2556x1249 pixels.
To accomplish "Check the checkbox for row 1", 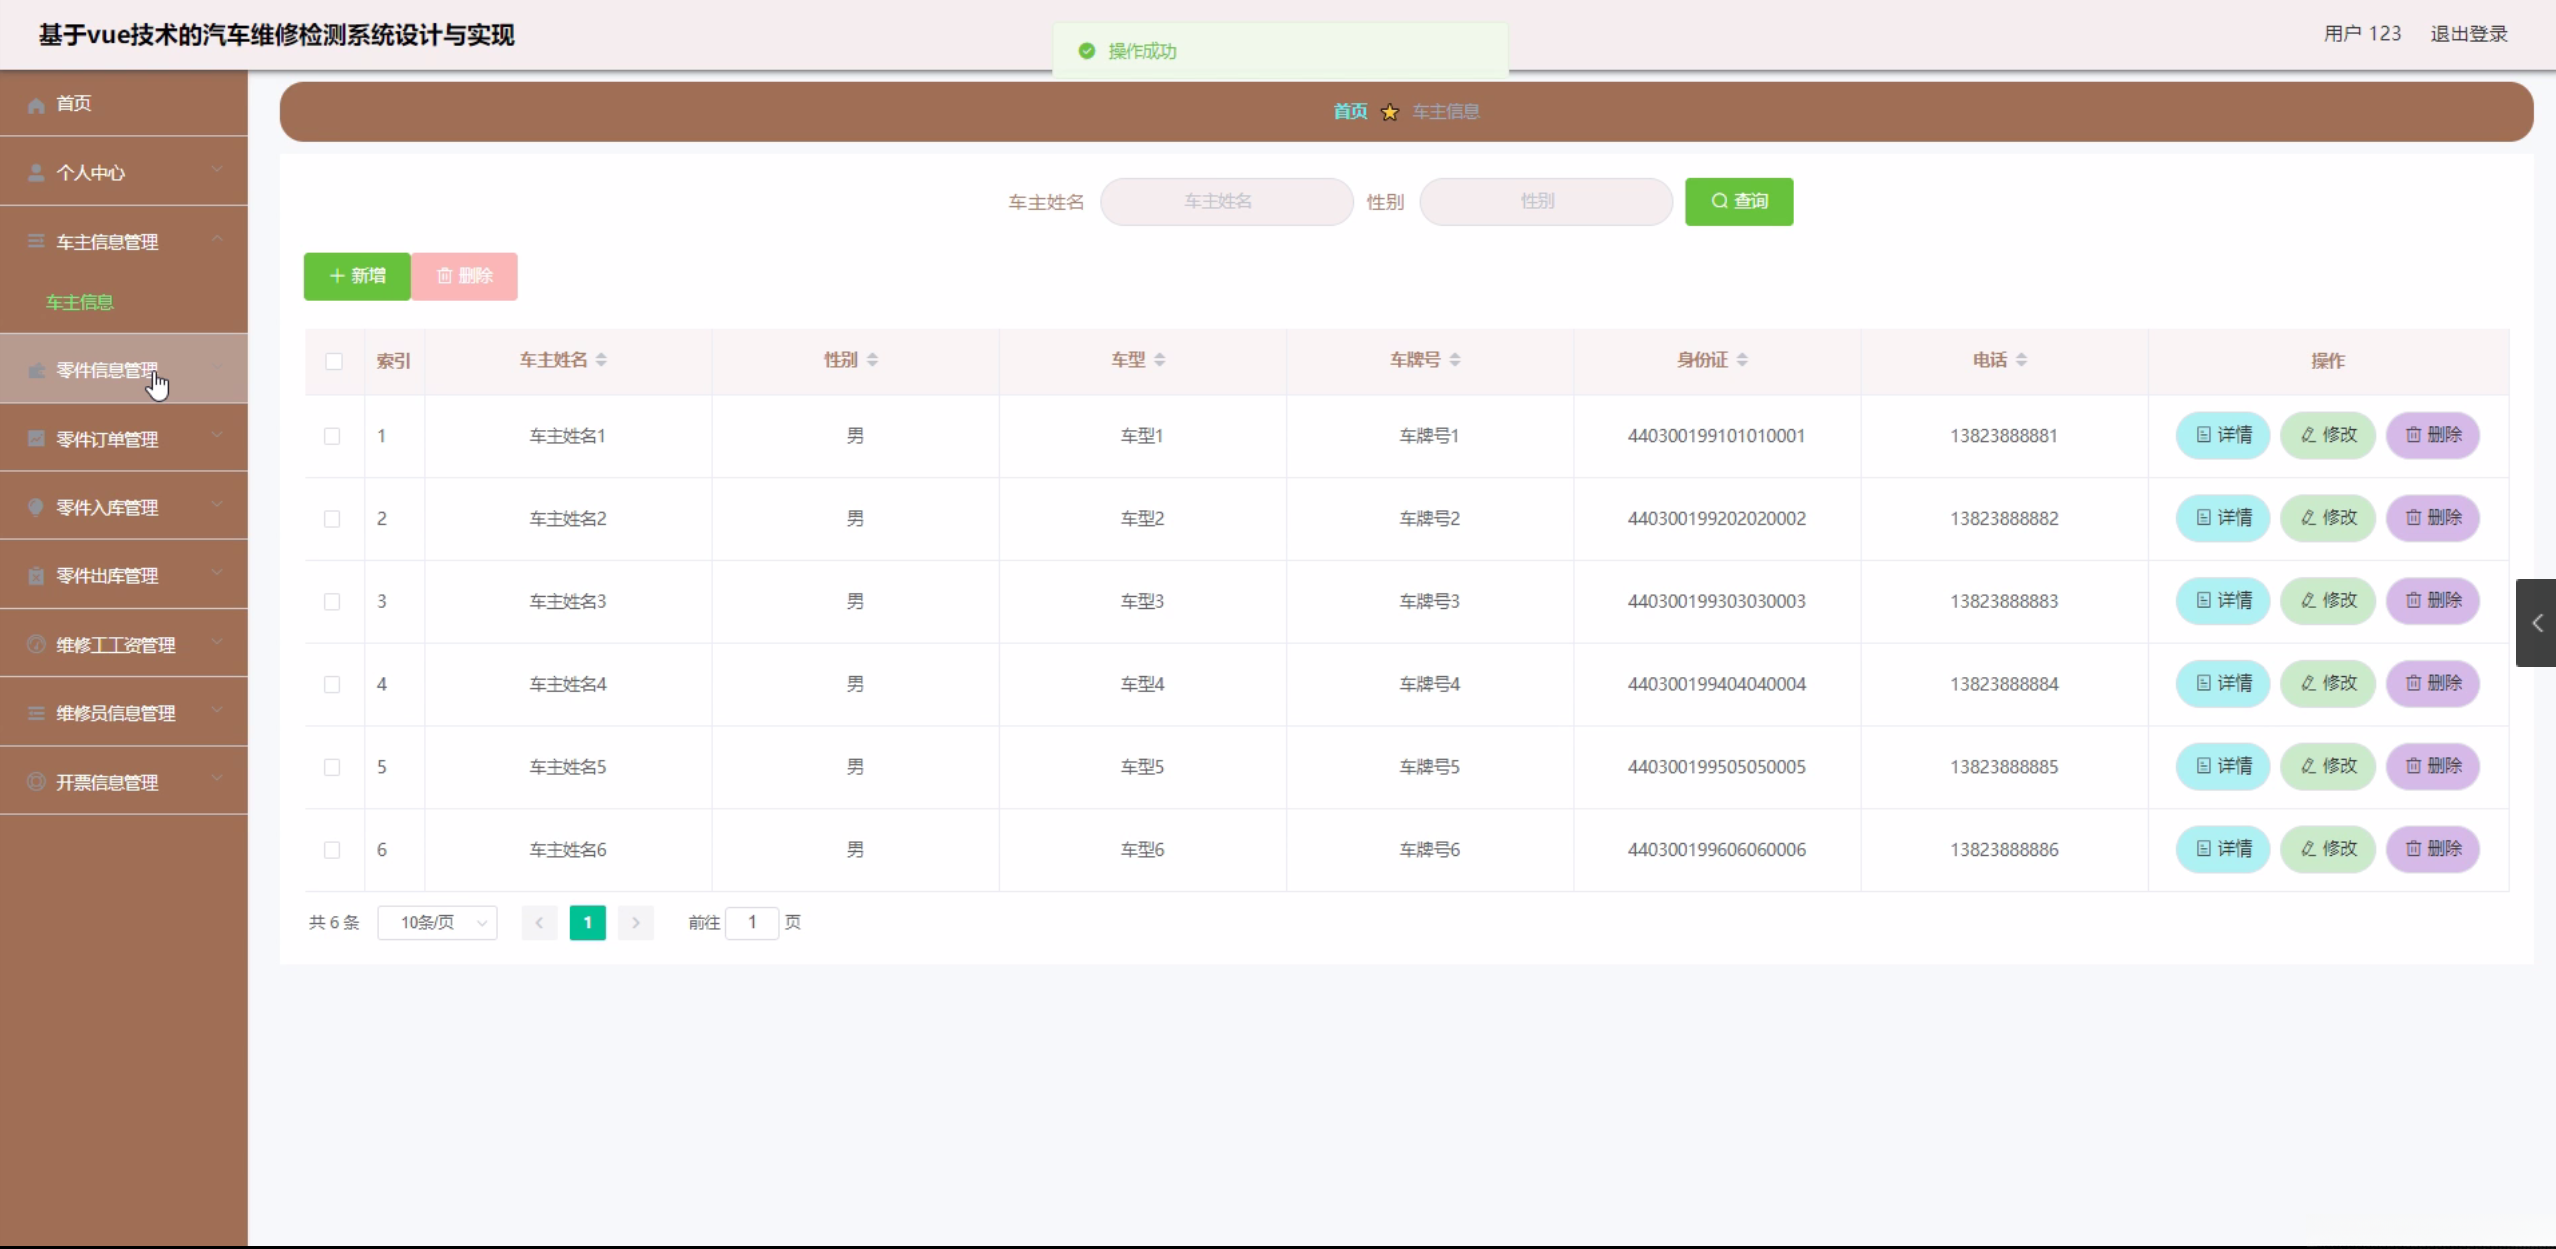I will tap(332, 436).
